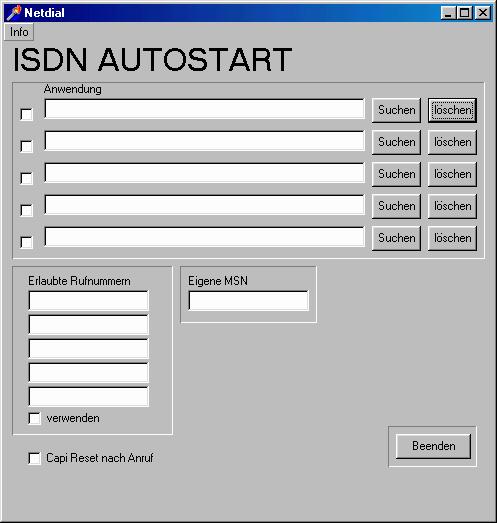Click the Netdial app icon in title bar
The width and height of the screenshot is (497, 523).
[x=14, y=13]
